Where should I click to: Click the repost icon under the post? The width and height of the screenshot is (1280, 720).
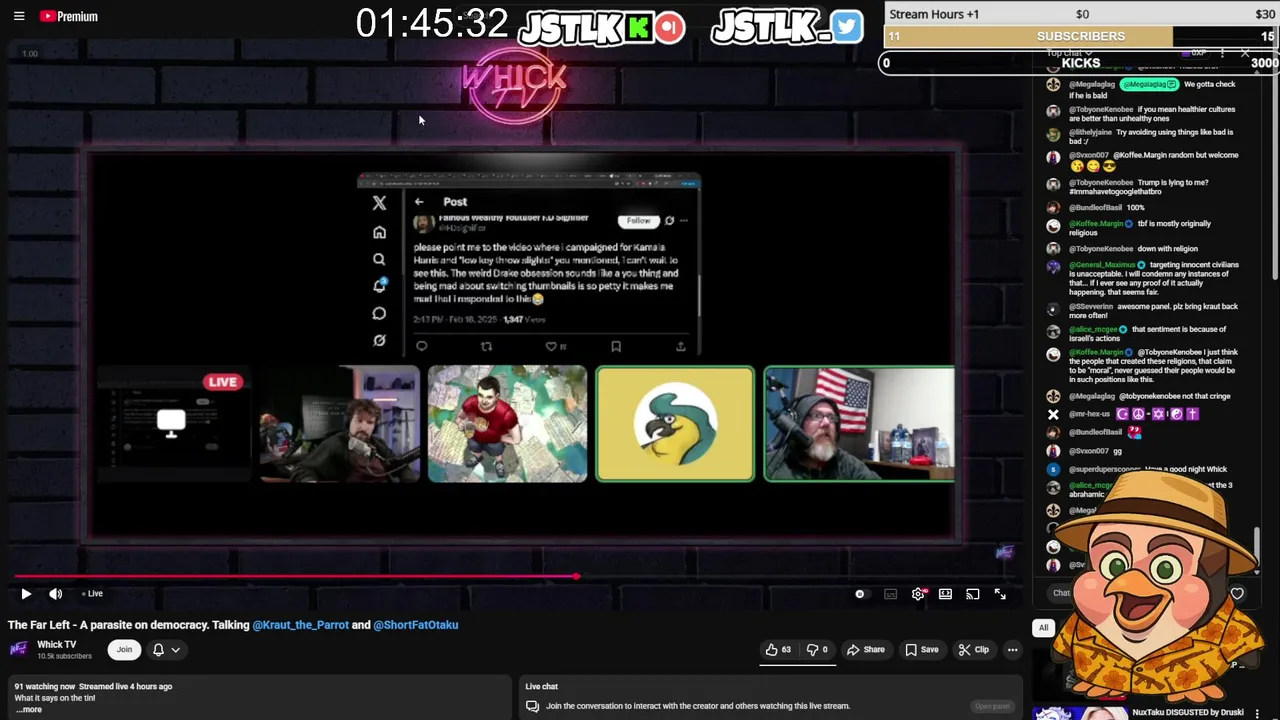(x=486, y=346)
